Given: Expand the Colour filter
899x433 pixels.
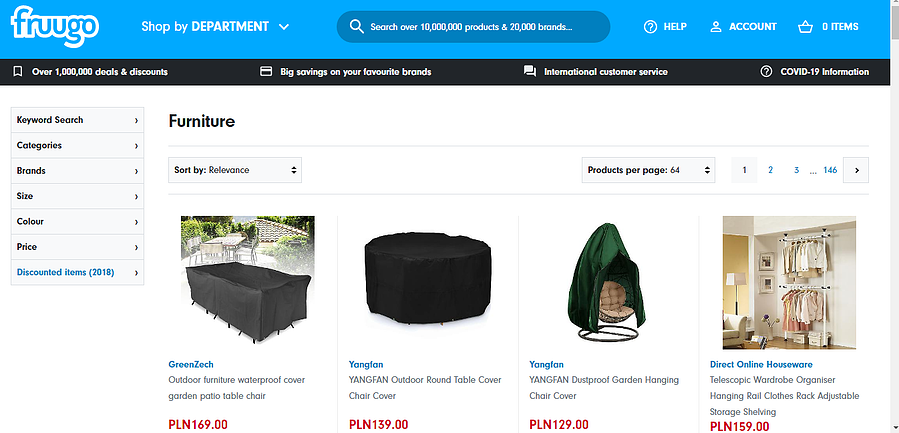Looking at the screenshot, I should point(77,222).
